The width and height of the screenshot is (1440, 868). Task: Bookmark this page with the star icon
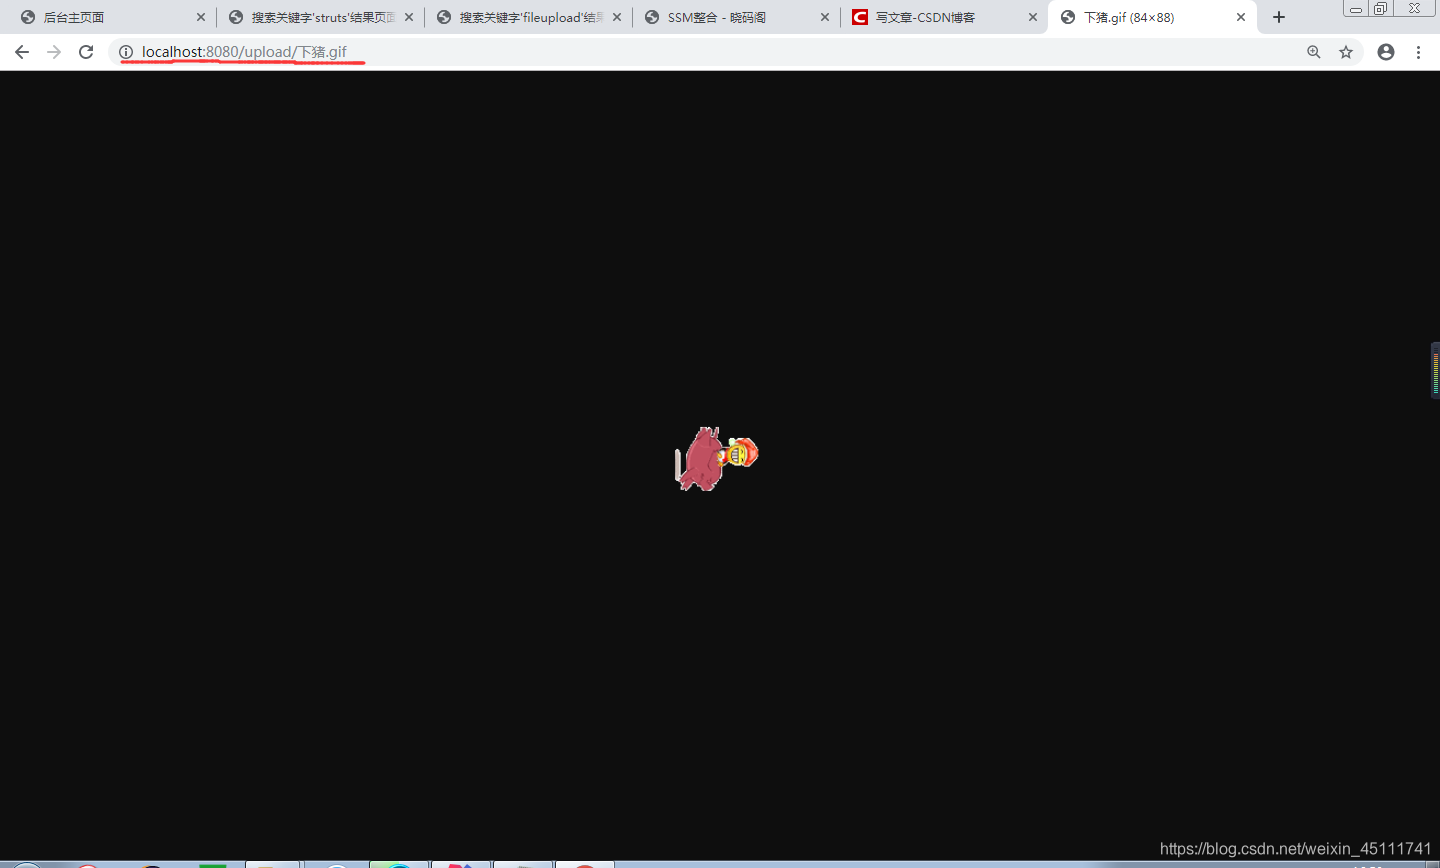(1346, 52)
